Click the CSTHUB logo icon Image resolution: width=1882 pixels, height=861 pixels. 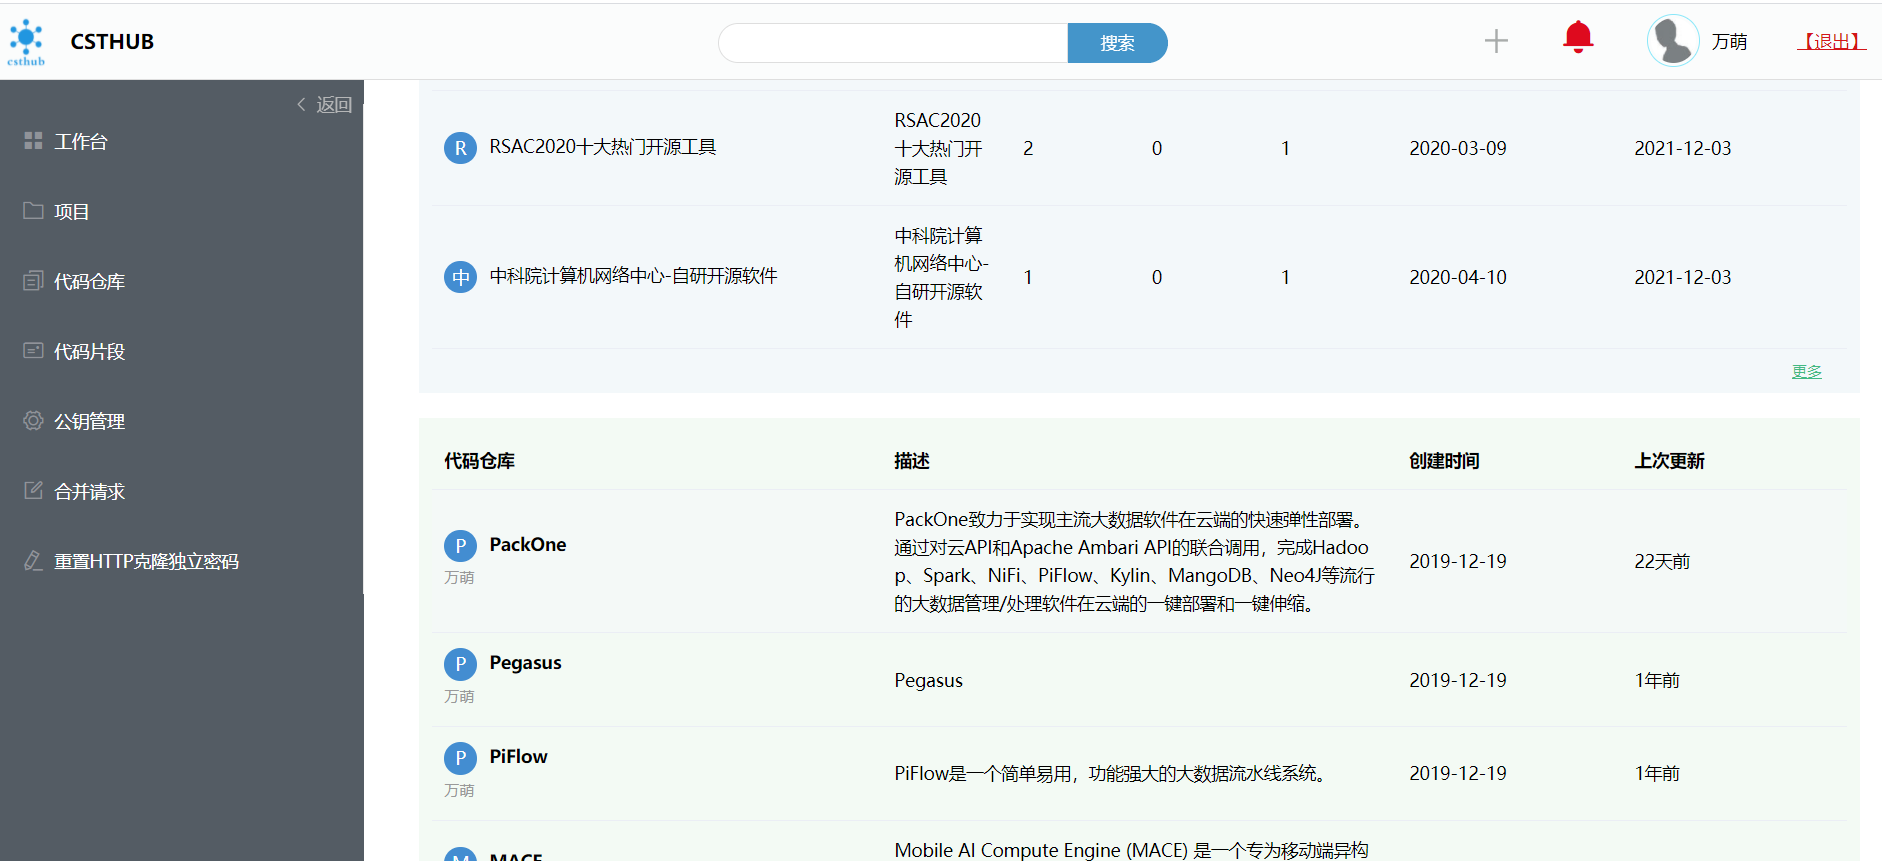26,42
